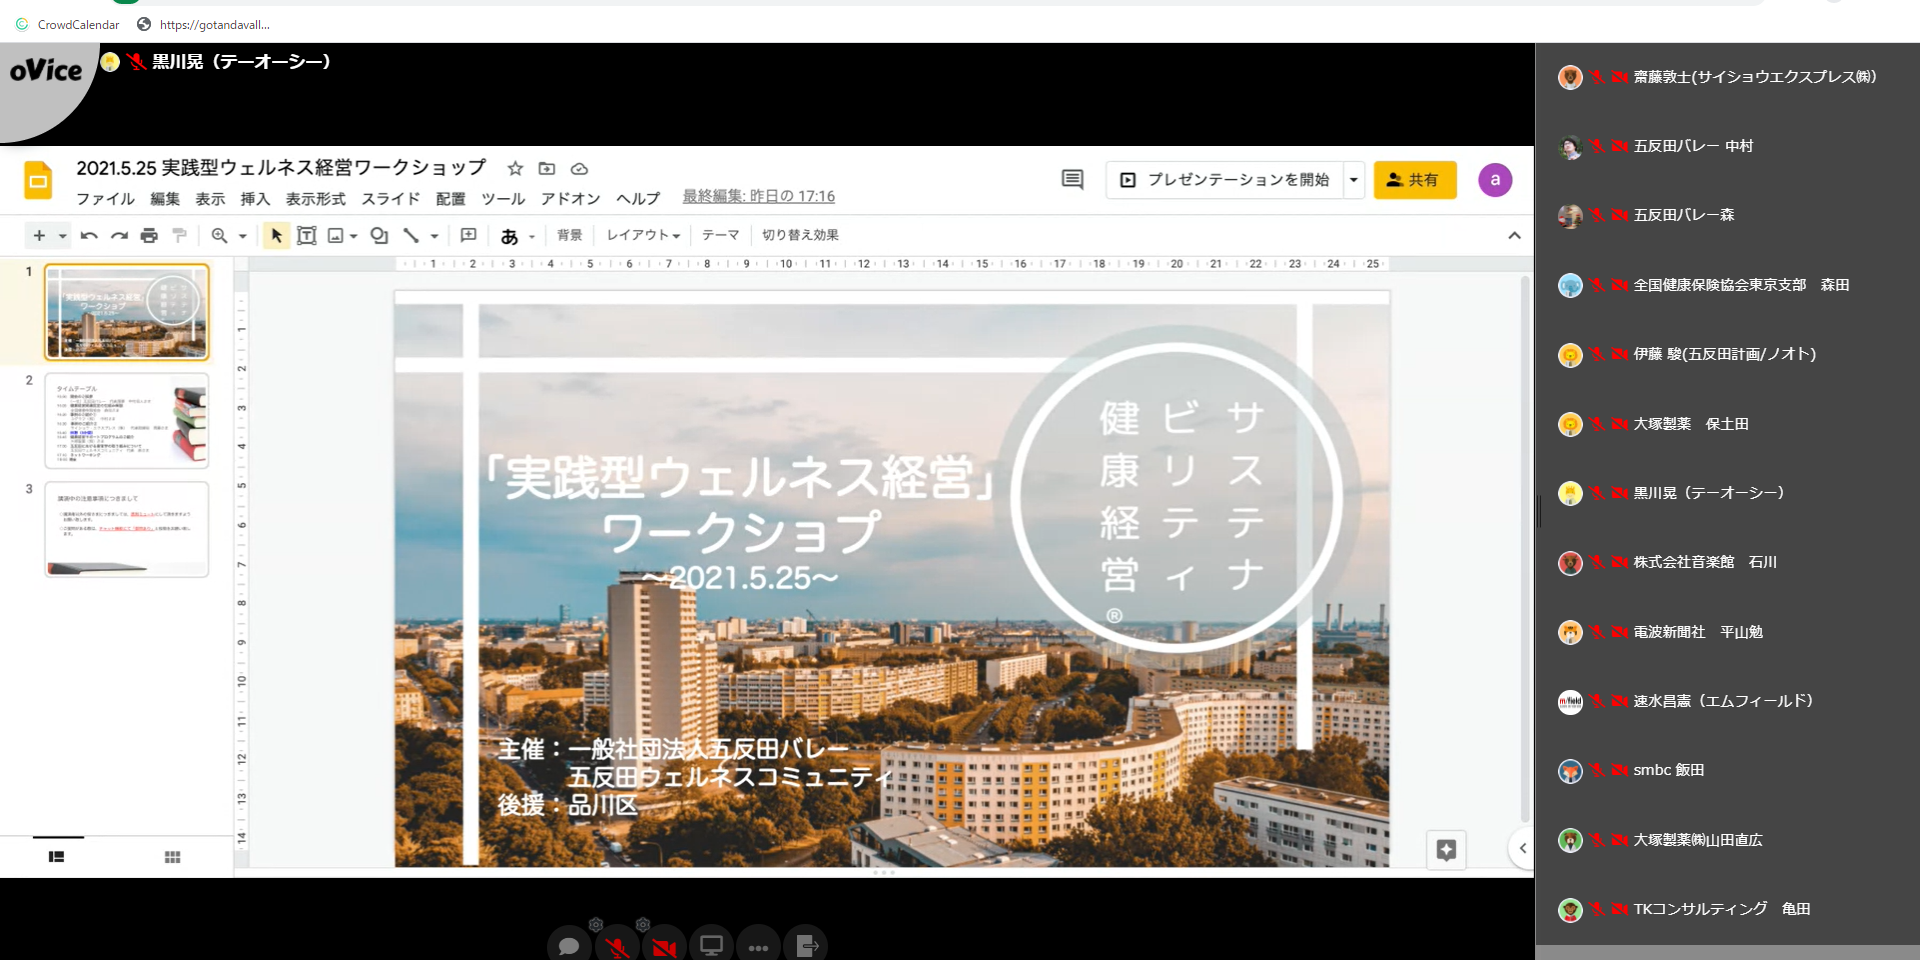Open the スライド menu
The height and width of the screenshot is (960, 1920).
tap(390, 199)
